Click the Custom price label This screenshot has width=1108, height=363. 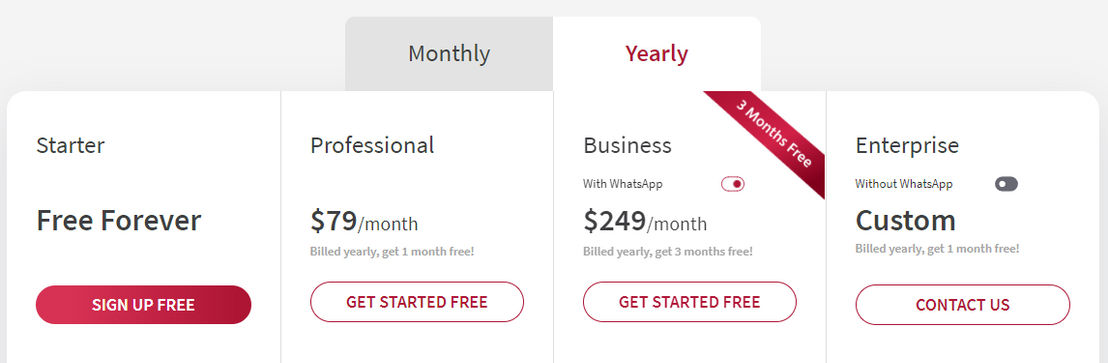[905, 220]
